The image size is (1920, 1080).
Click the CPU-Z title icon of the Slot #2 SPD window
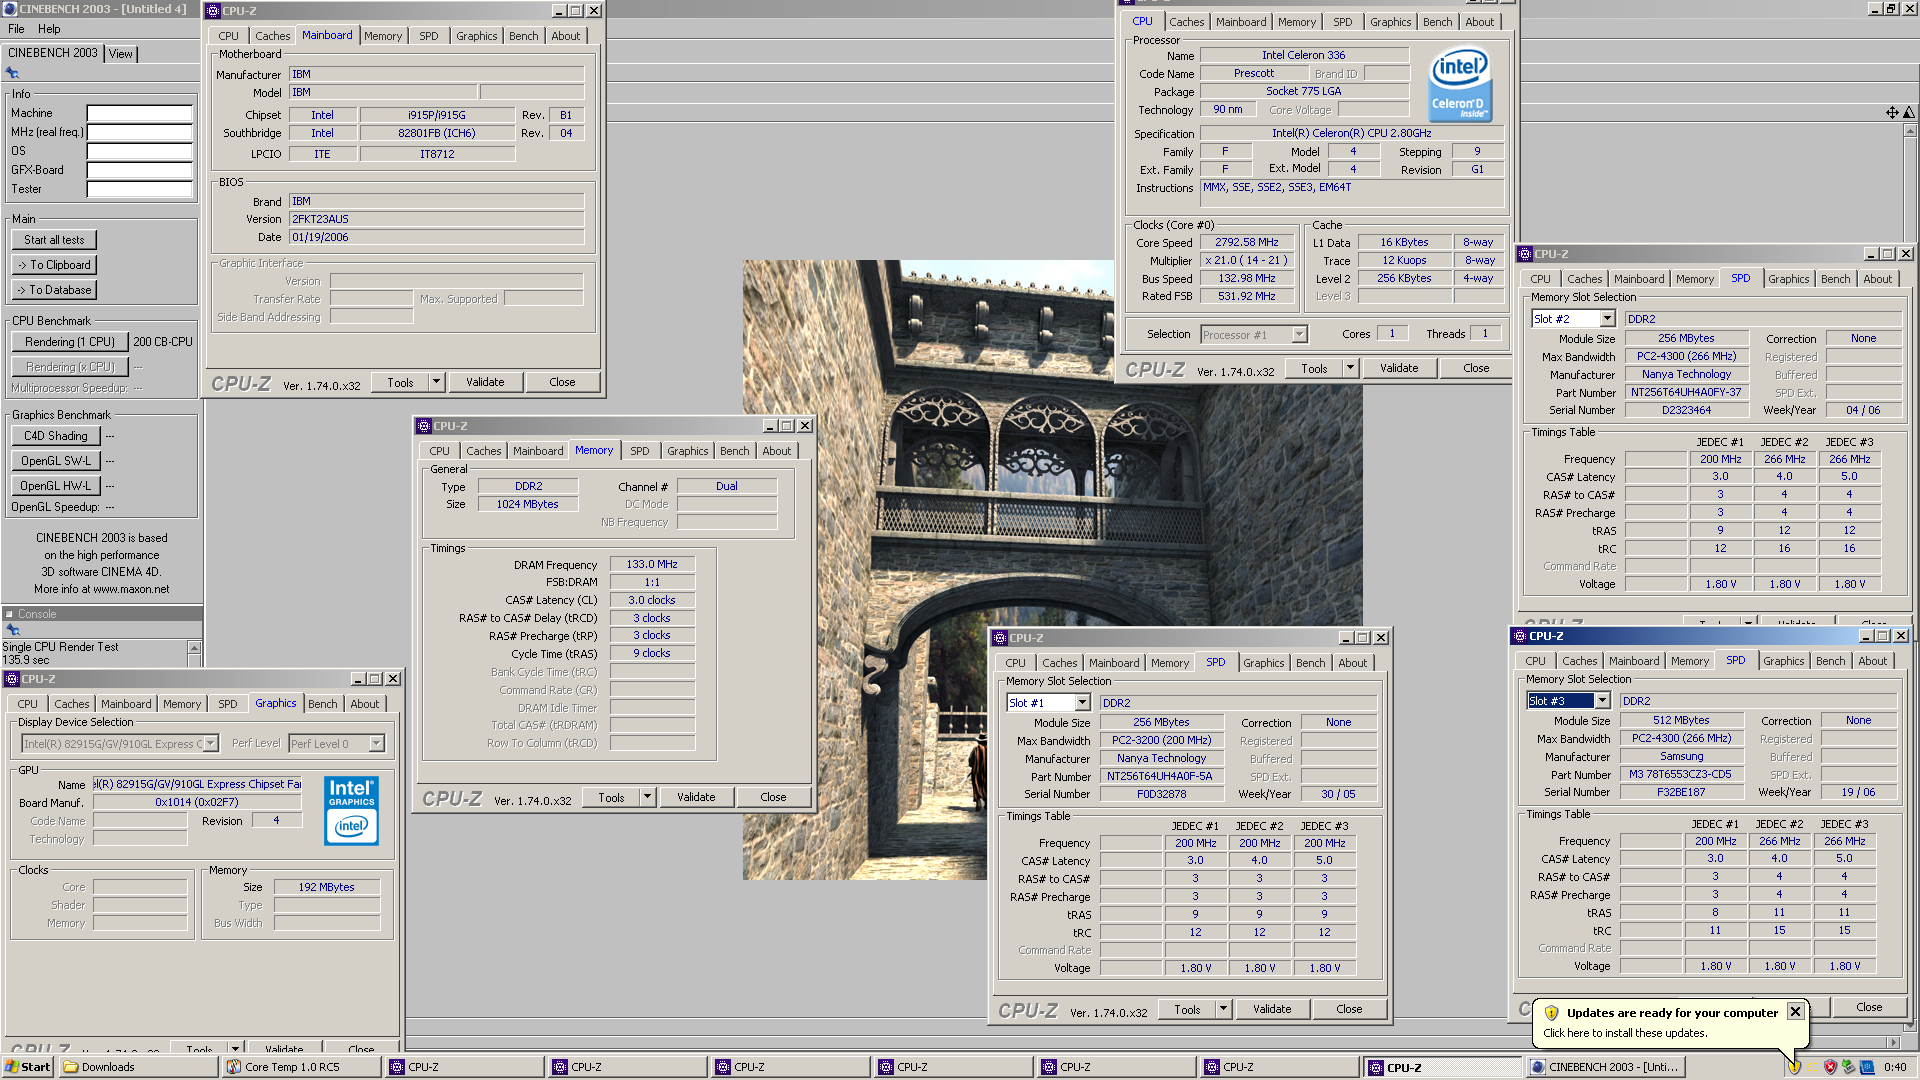(1525, 254)
